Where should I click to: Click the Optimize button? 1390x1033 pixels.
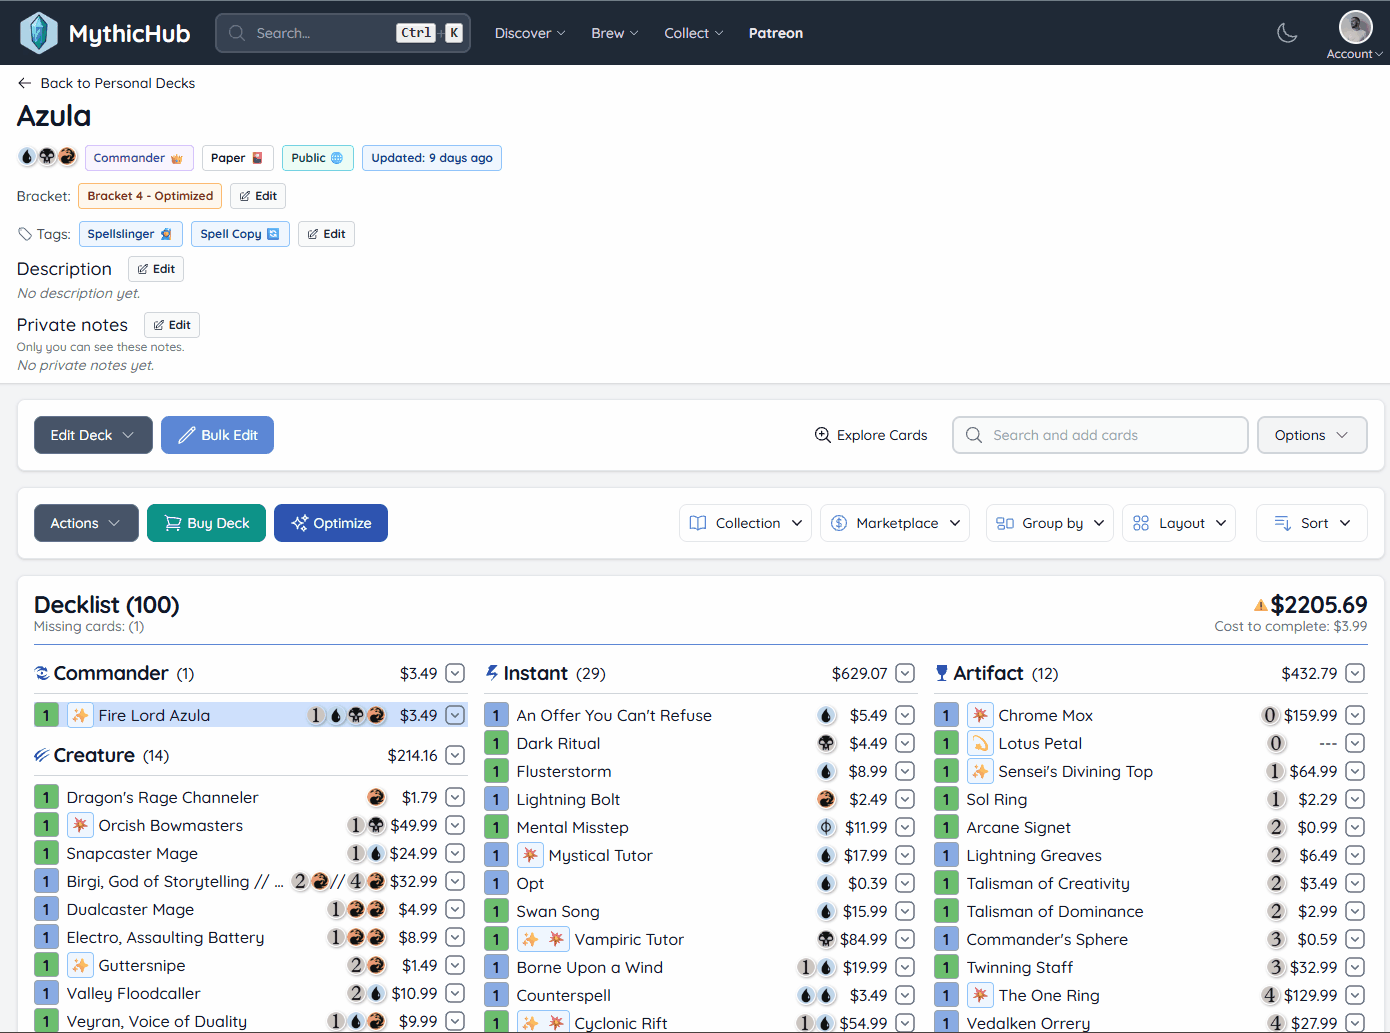pos(331,523)
